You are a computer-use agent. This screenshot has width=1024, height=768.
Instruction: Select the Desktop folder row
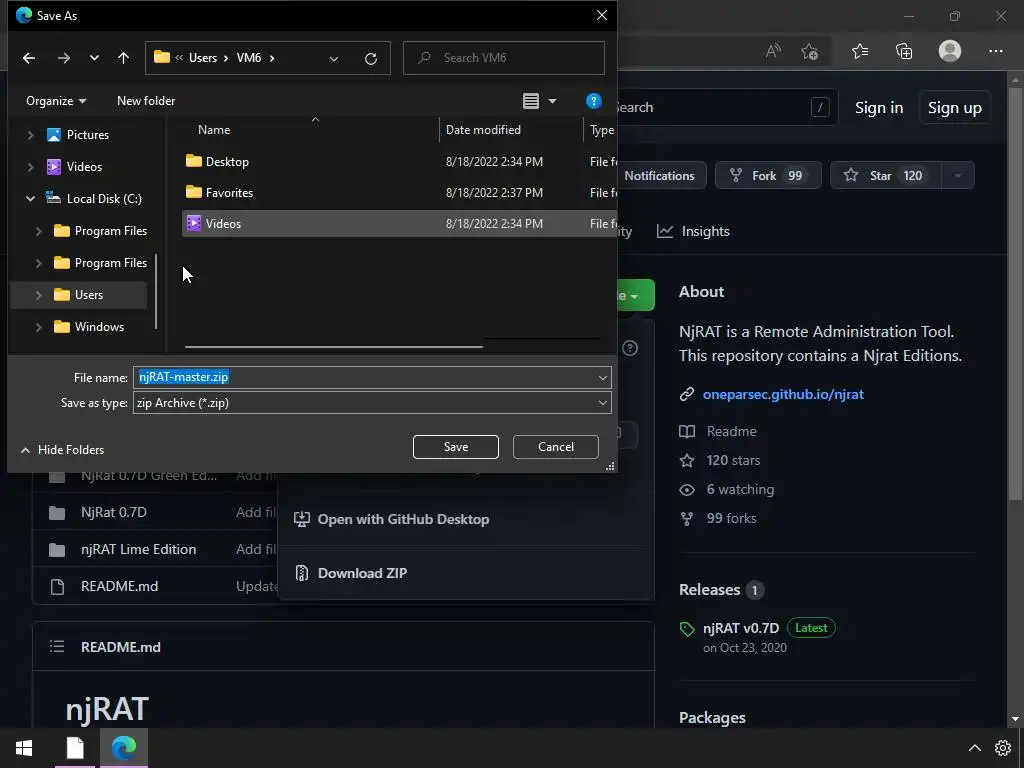399,161
